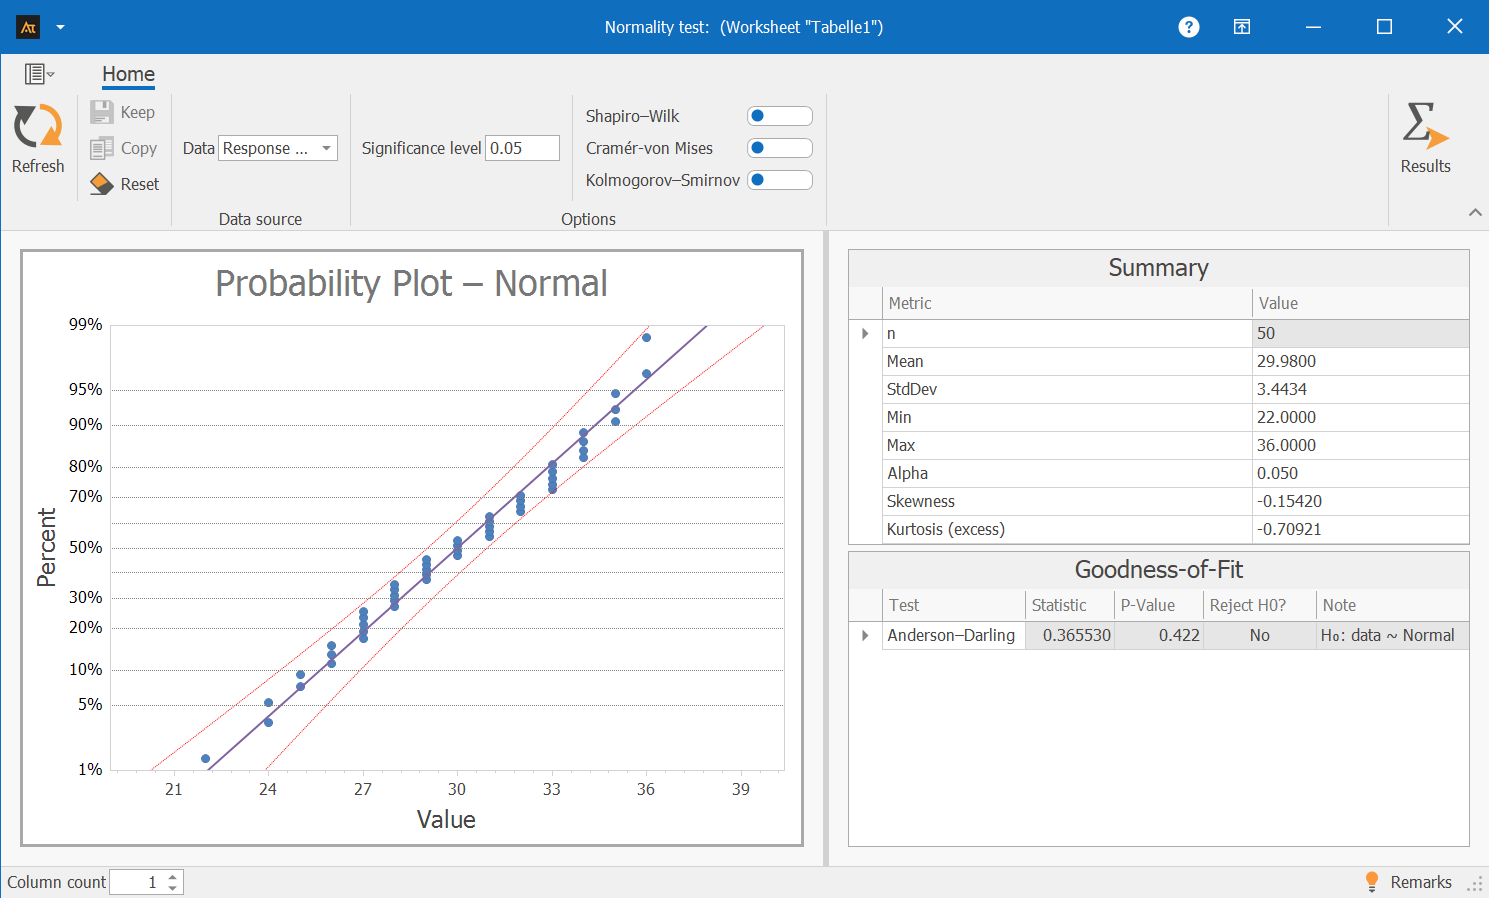The image size is (1489, 898).
Task: Click the Refresh results icon
Action: pyautogui.click(x=37, y=137)
